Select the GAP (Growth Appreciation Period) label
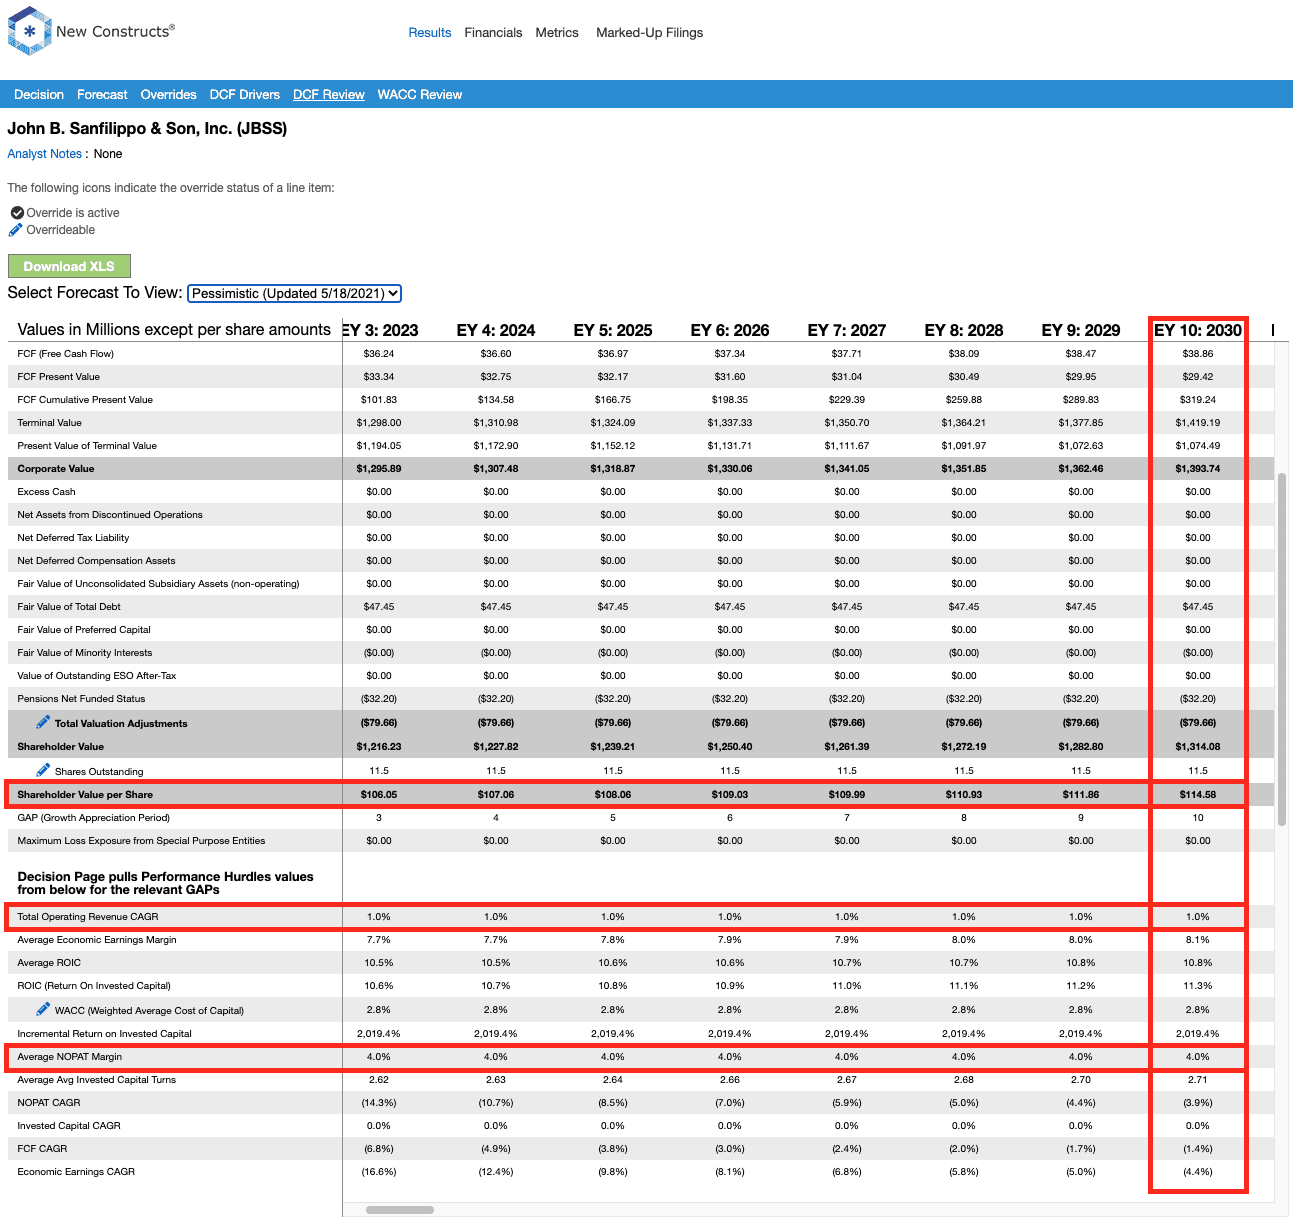The image size is (1293, 1217). 94,818
